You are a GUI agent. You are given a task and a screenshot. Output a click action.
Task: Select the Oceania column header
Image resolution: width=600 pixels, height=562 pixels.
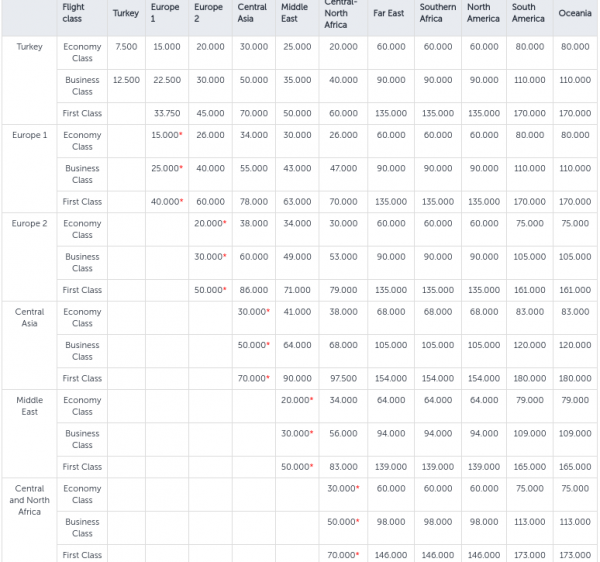tap(574, 13)
